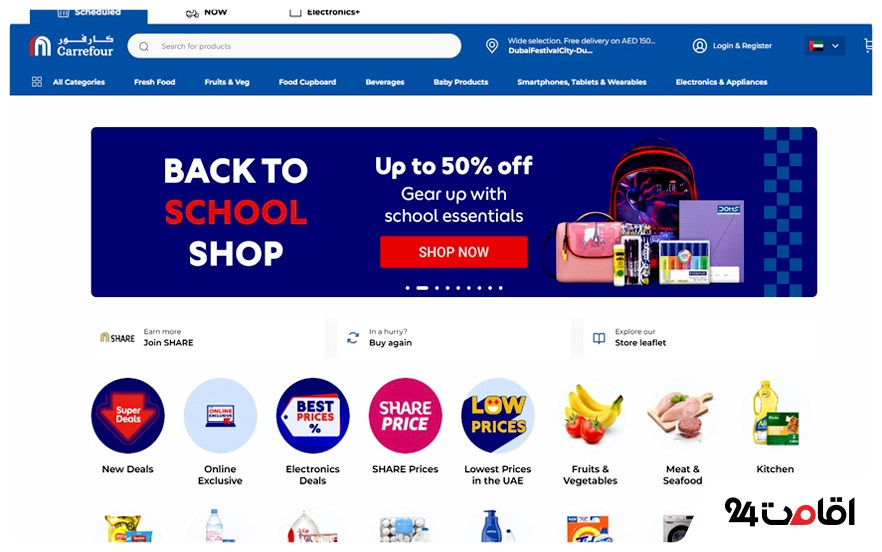Switch to the NOW delivery tab
This screenshot has width=882, height=552.
(206, 12)
